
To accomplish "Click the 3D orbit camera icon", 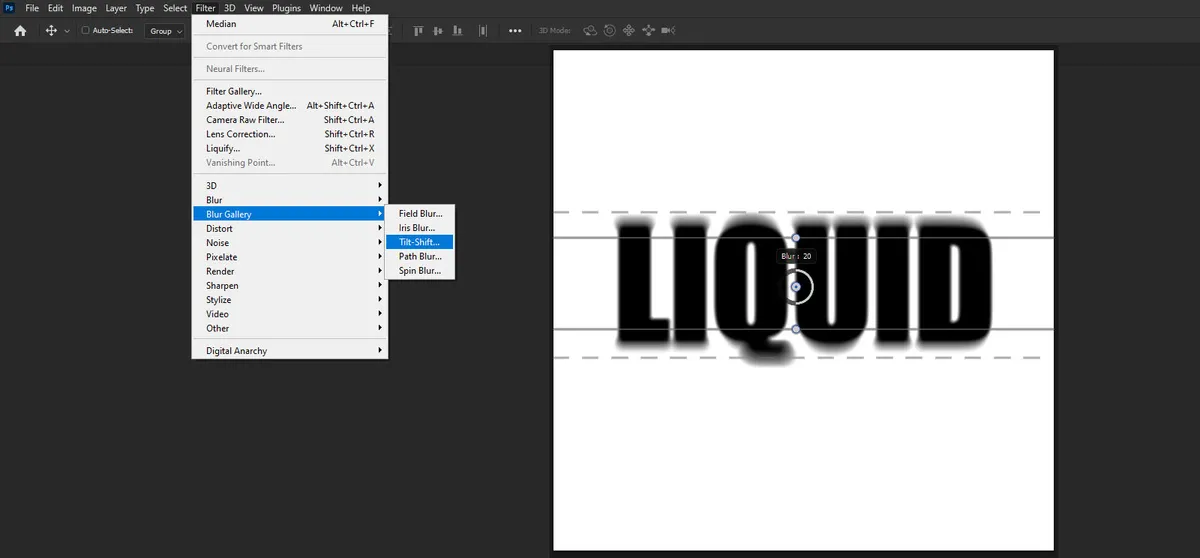I will click(x=590, y=31).
